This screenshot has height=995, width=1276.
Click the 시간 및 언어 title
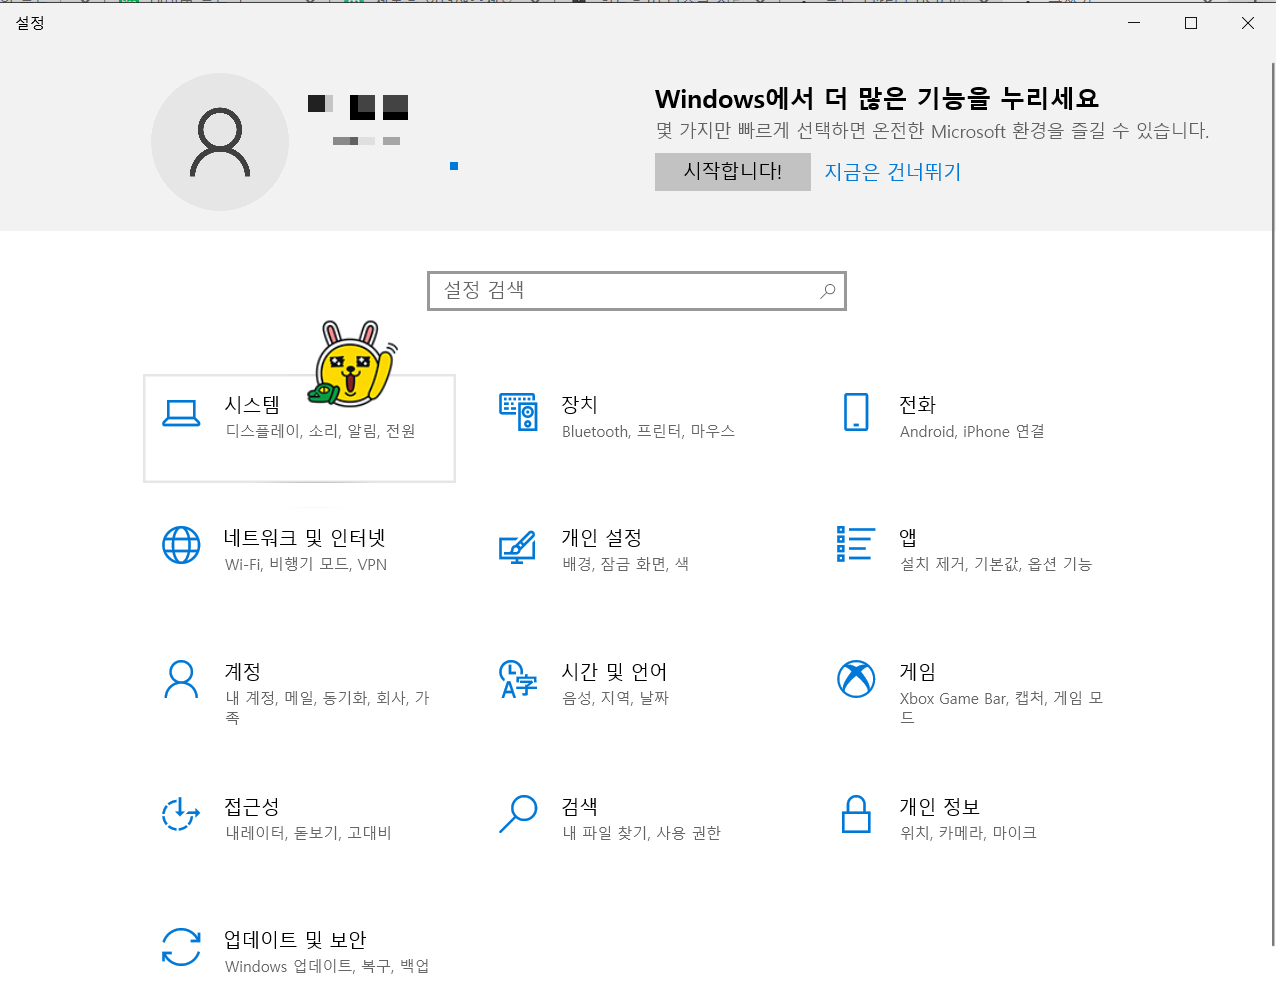coord(614,672)
